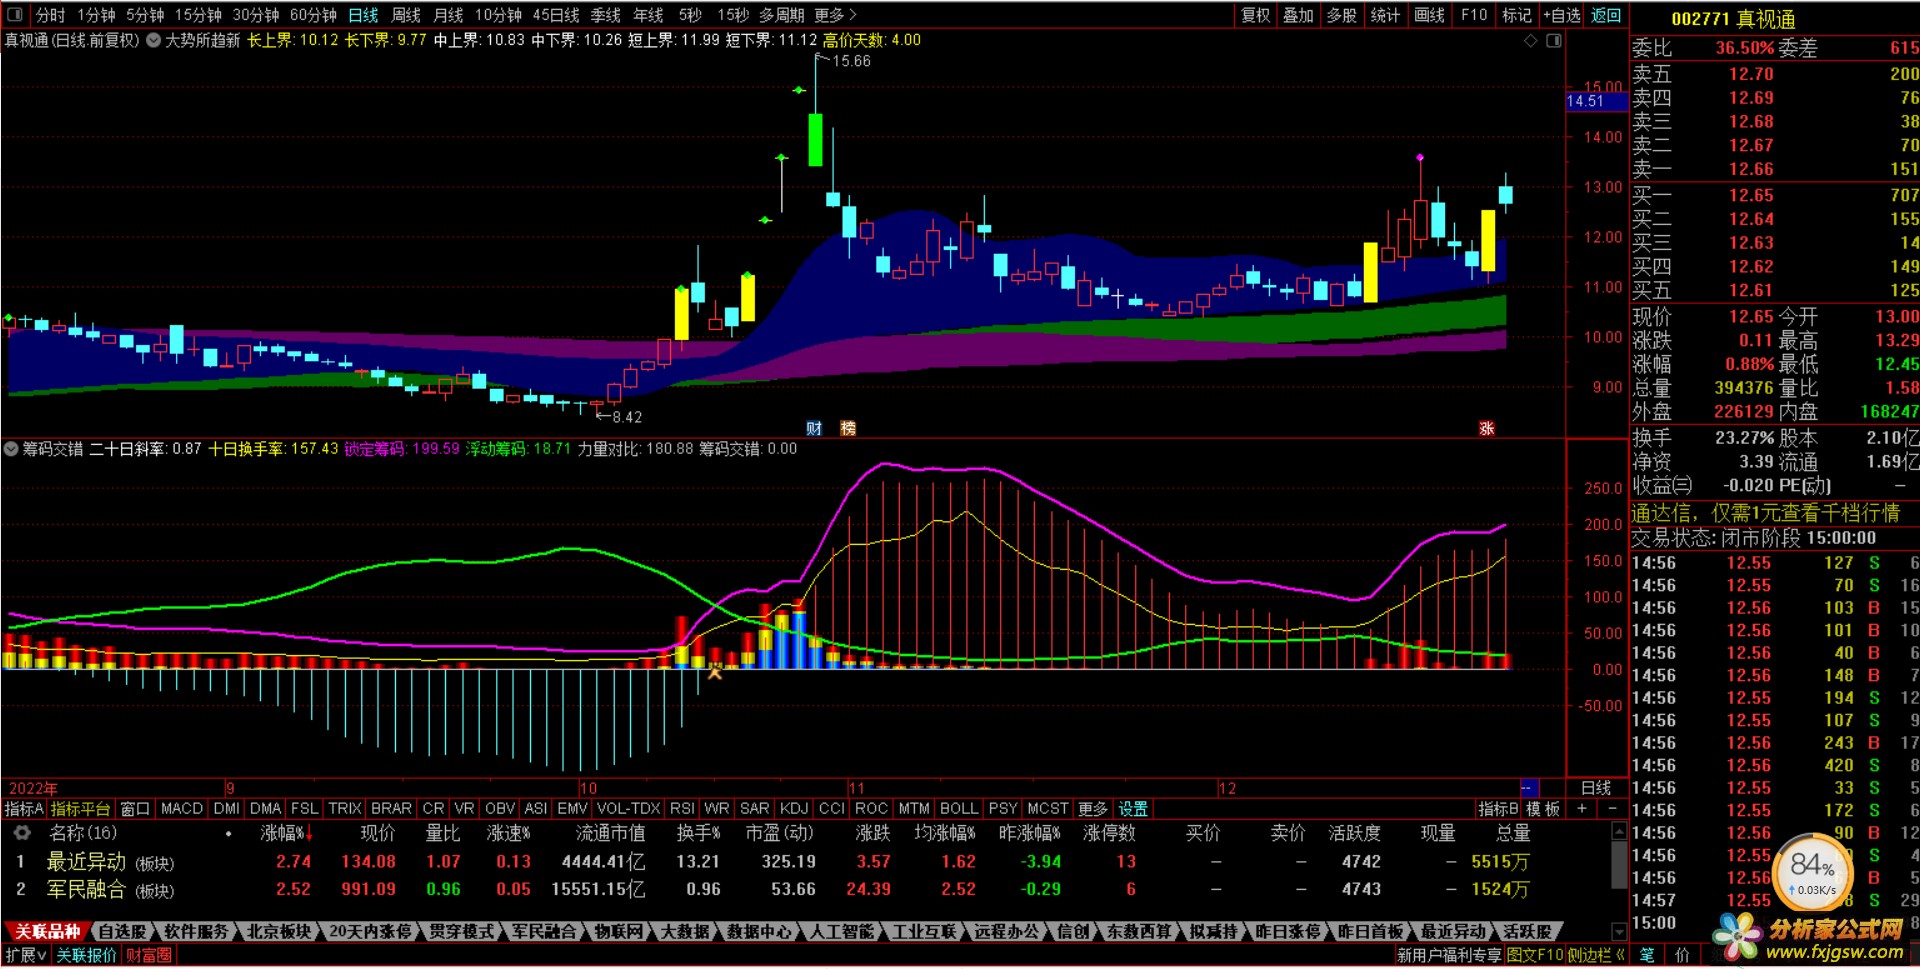Sort by the 涨幅% column header
1920x969 pixels.
pos(288,833)
